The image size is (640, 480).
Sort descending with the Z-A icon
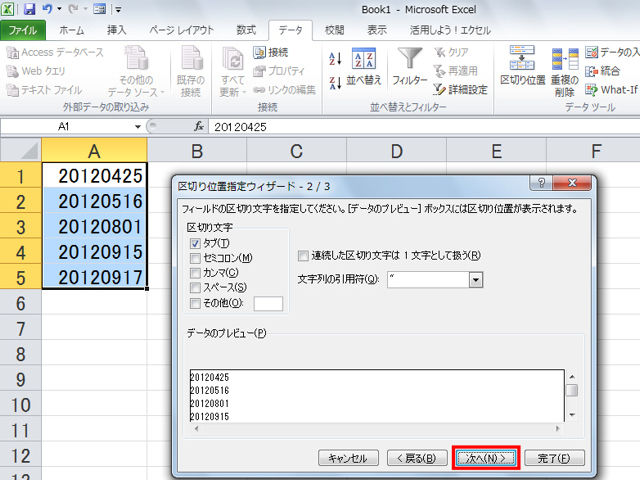point(335,83)
